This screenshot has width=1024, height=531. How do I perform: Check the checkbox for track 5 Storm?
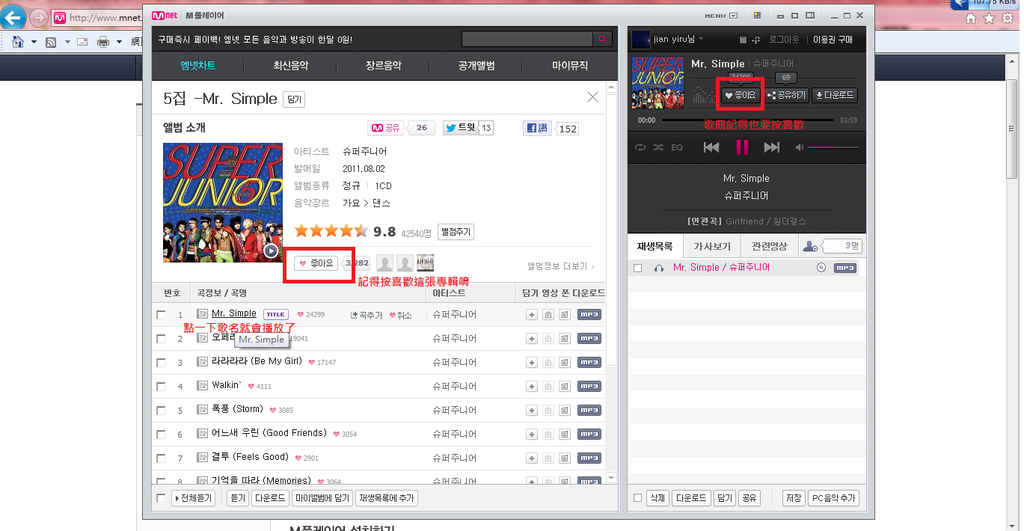tap(161, 410)
